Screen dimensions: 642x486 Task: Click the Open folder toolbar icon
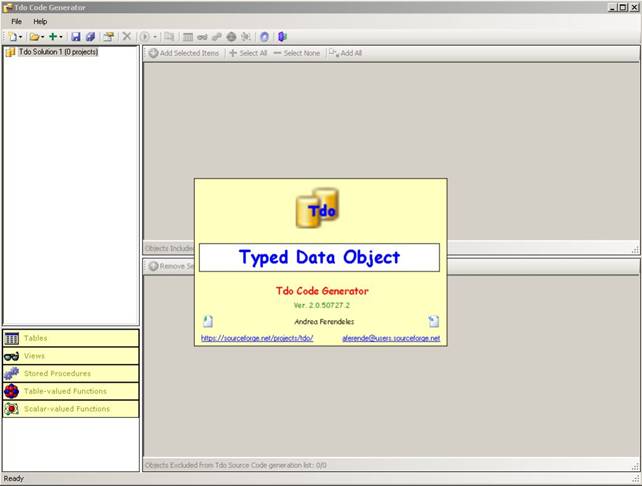[34, 37]
